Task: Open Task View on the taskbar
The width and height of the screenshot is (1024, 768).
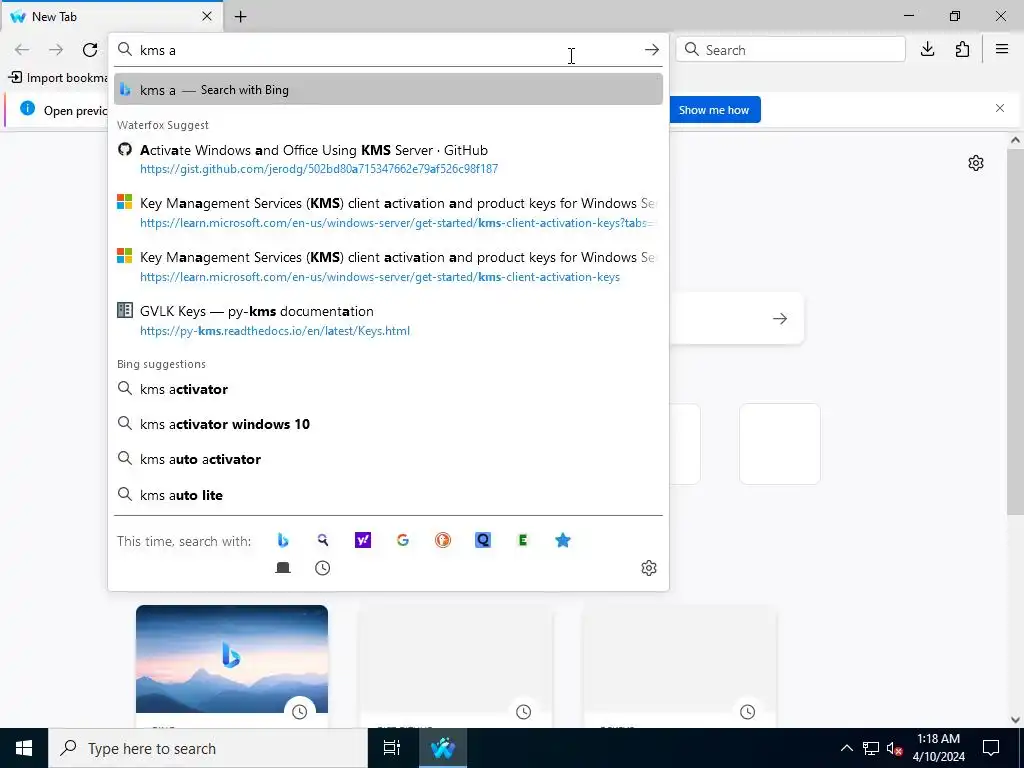Action: pos(392,748)
